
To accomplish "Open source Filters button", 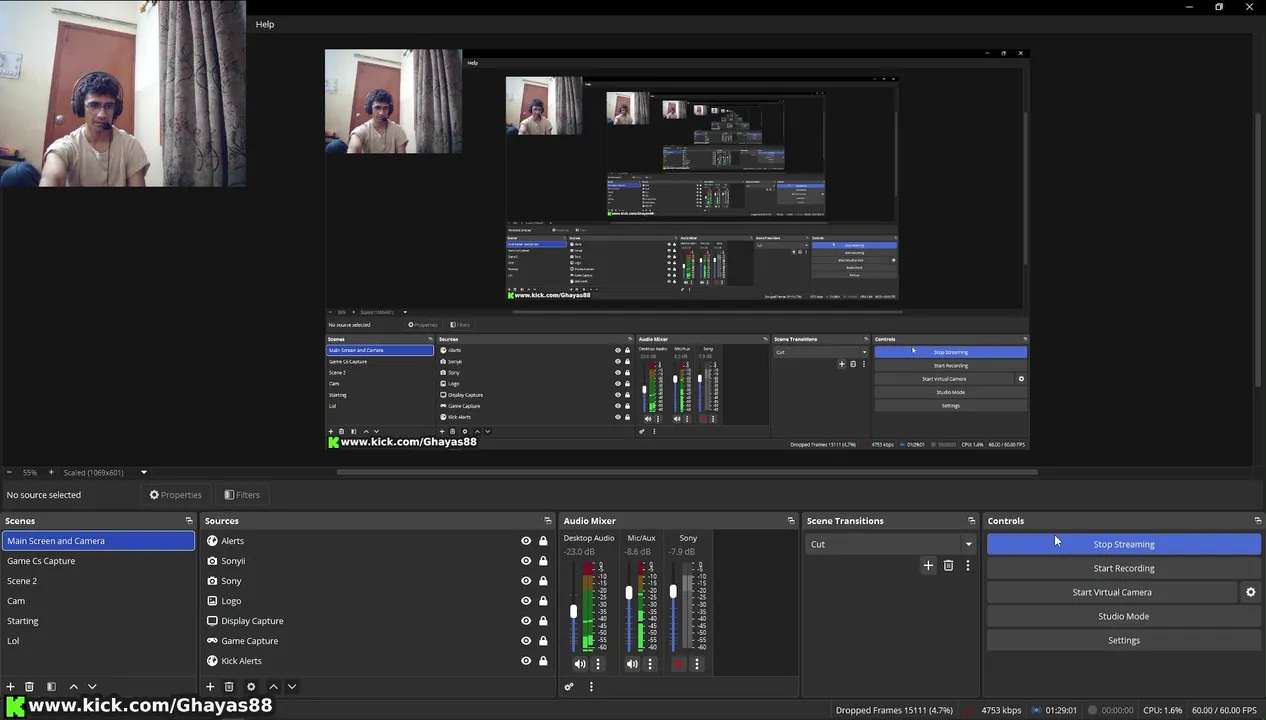I will tap(242, 495).
